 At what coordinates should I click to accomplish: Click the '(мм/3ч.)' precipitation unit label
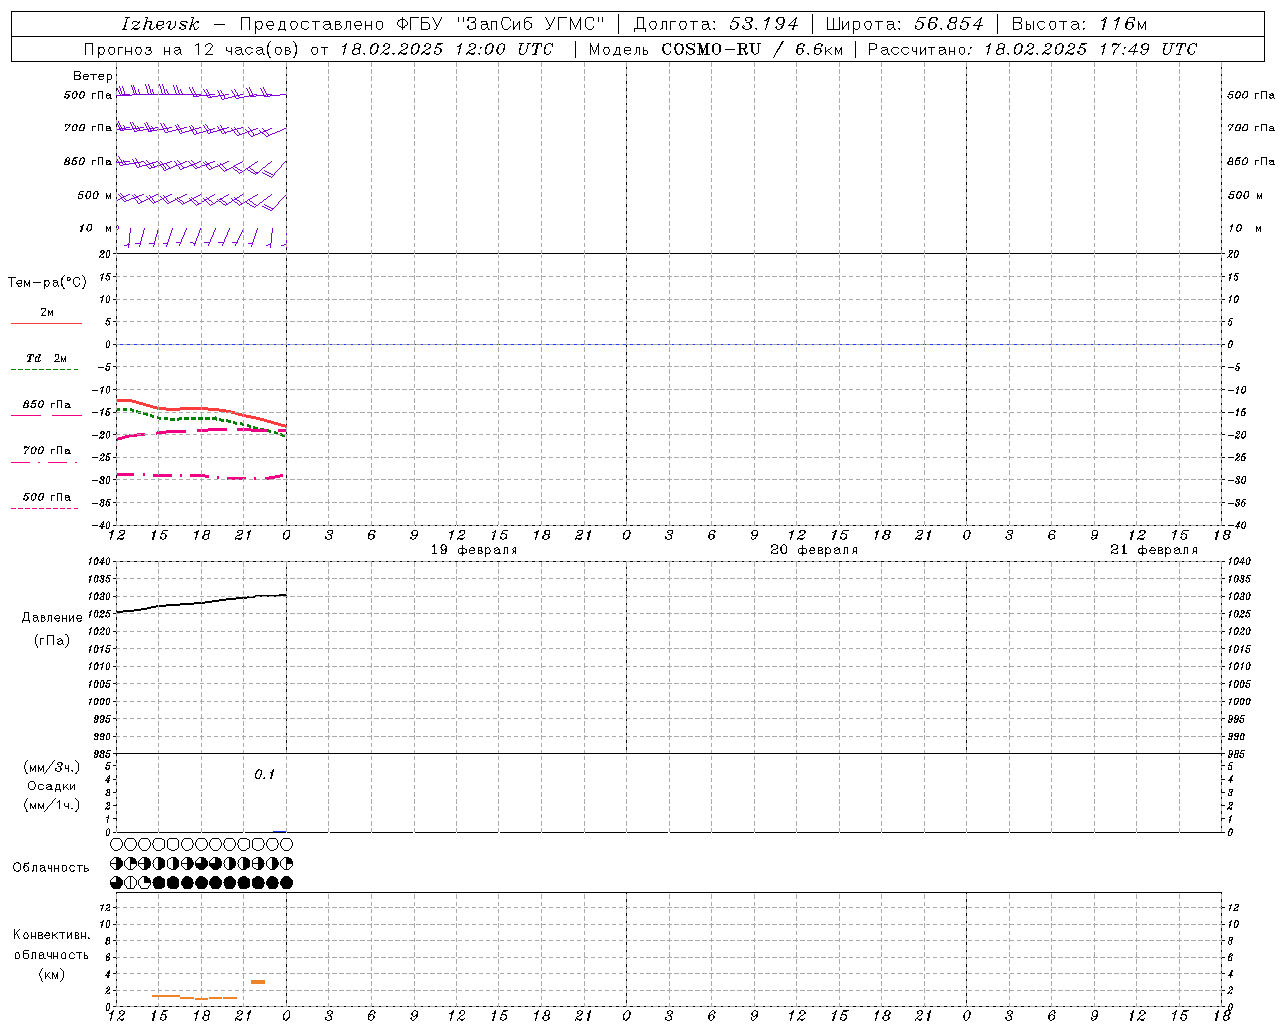tap(51, 767)
